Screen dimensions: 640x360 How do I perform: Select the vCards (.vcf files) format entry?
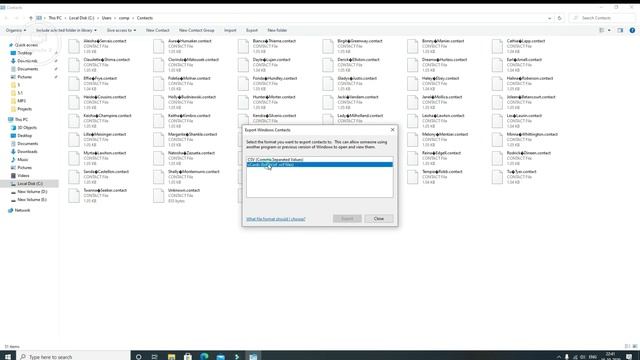320,164
